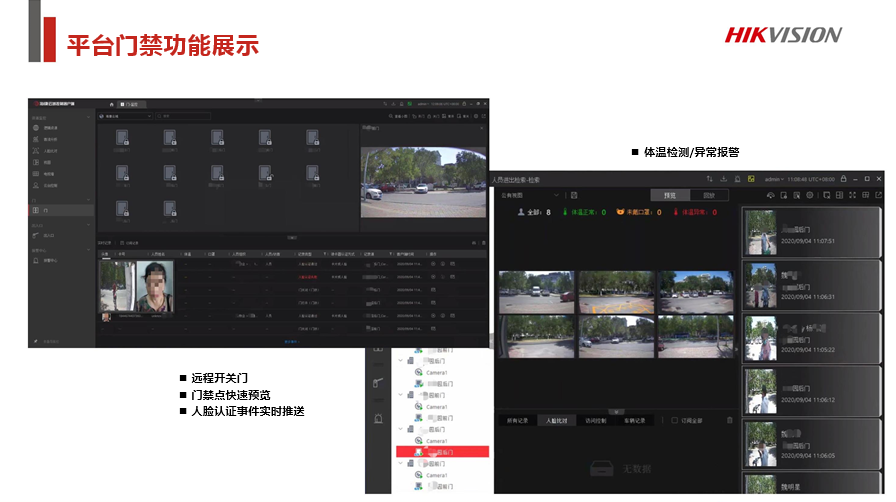Click the search field in left window
Viewport: 896px width, 502px height.
pos(183,116)
